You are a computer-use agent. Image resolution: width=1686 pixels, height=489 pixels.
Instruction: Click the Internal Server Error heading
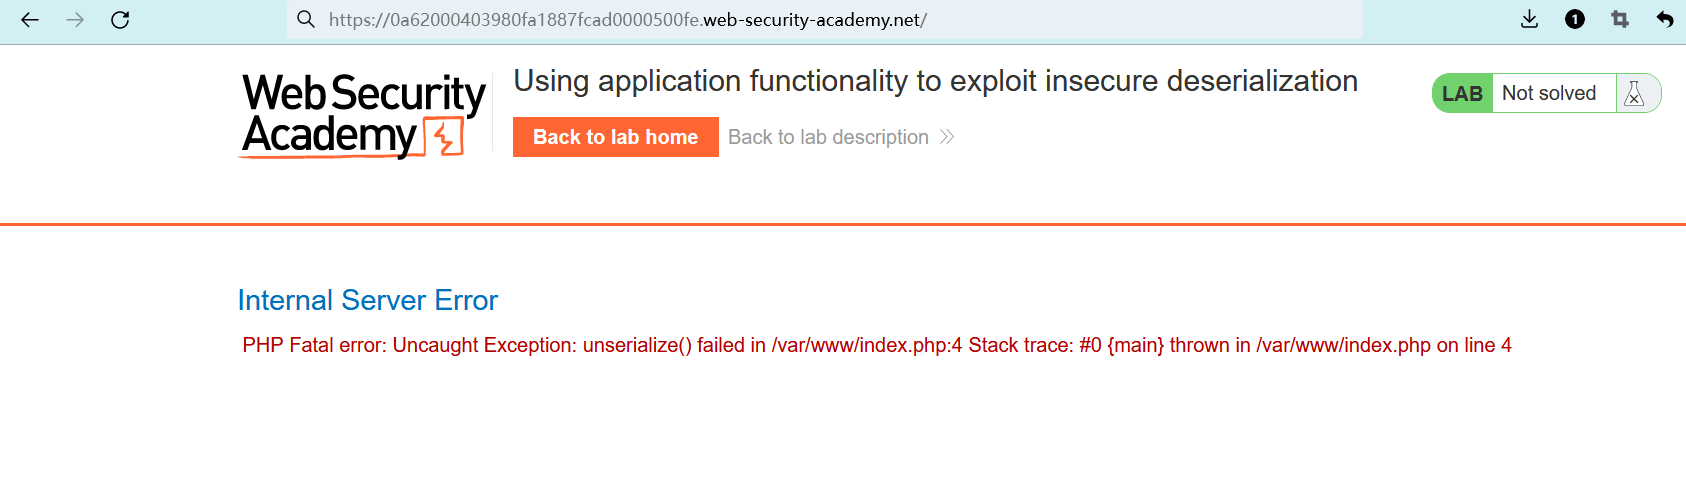click(x=367, y=300)
